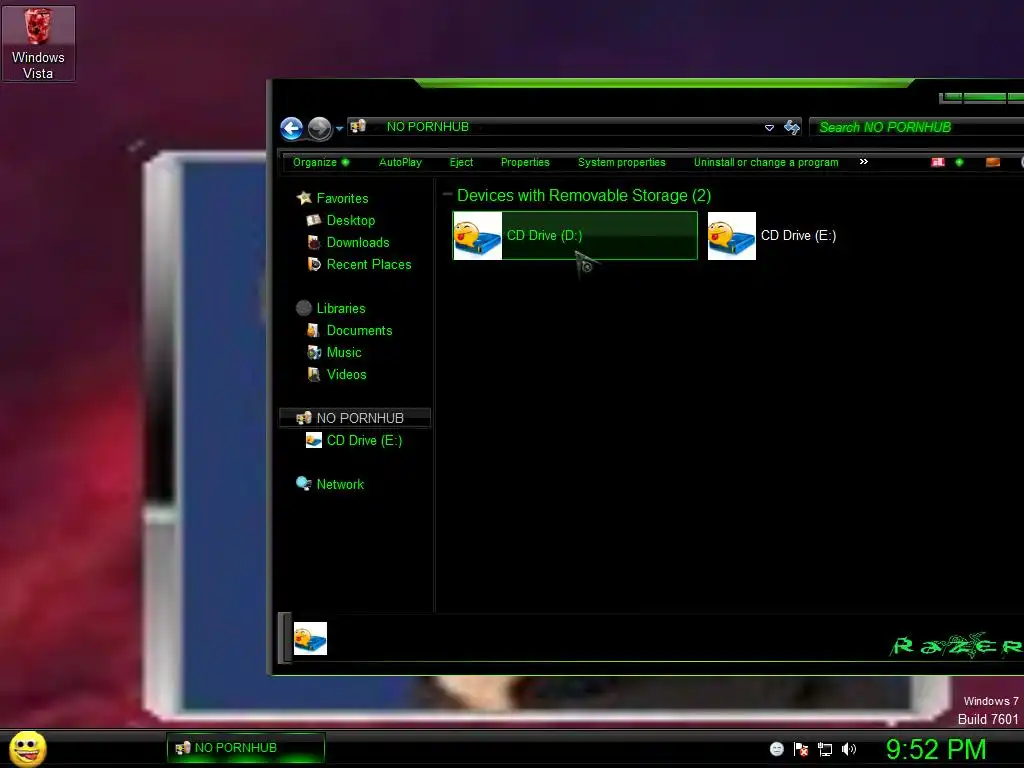
Task: Open CD Drive (E:) in navigation pane
Action: 364,440
